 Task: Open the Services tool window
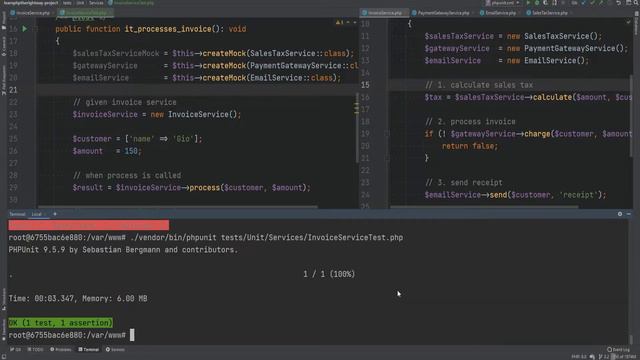point(116,349)
